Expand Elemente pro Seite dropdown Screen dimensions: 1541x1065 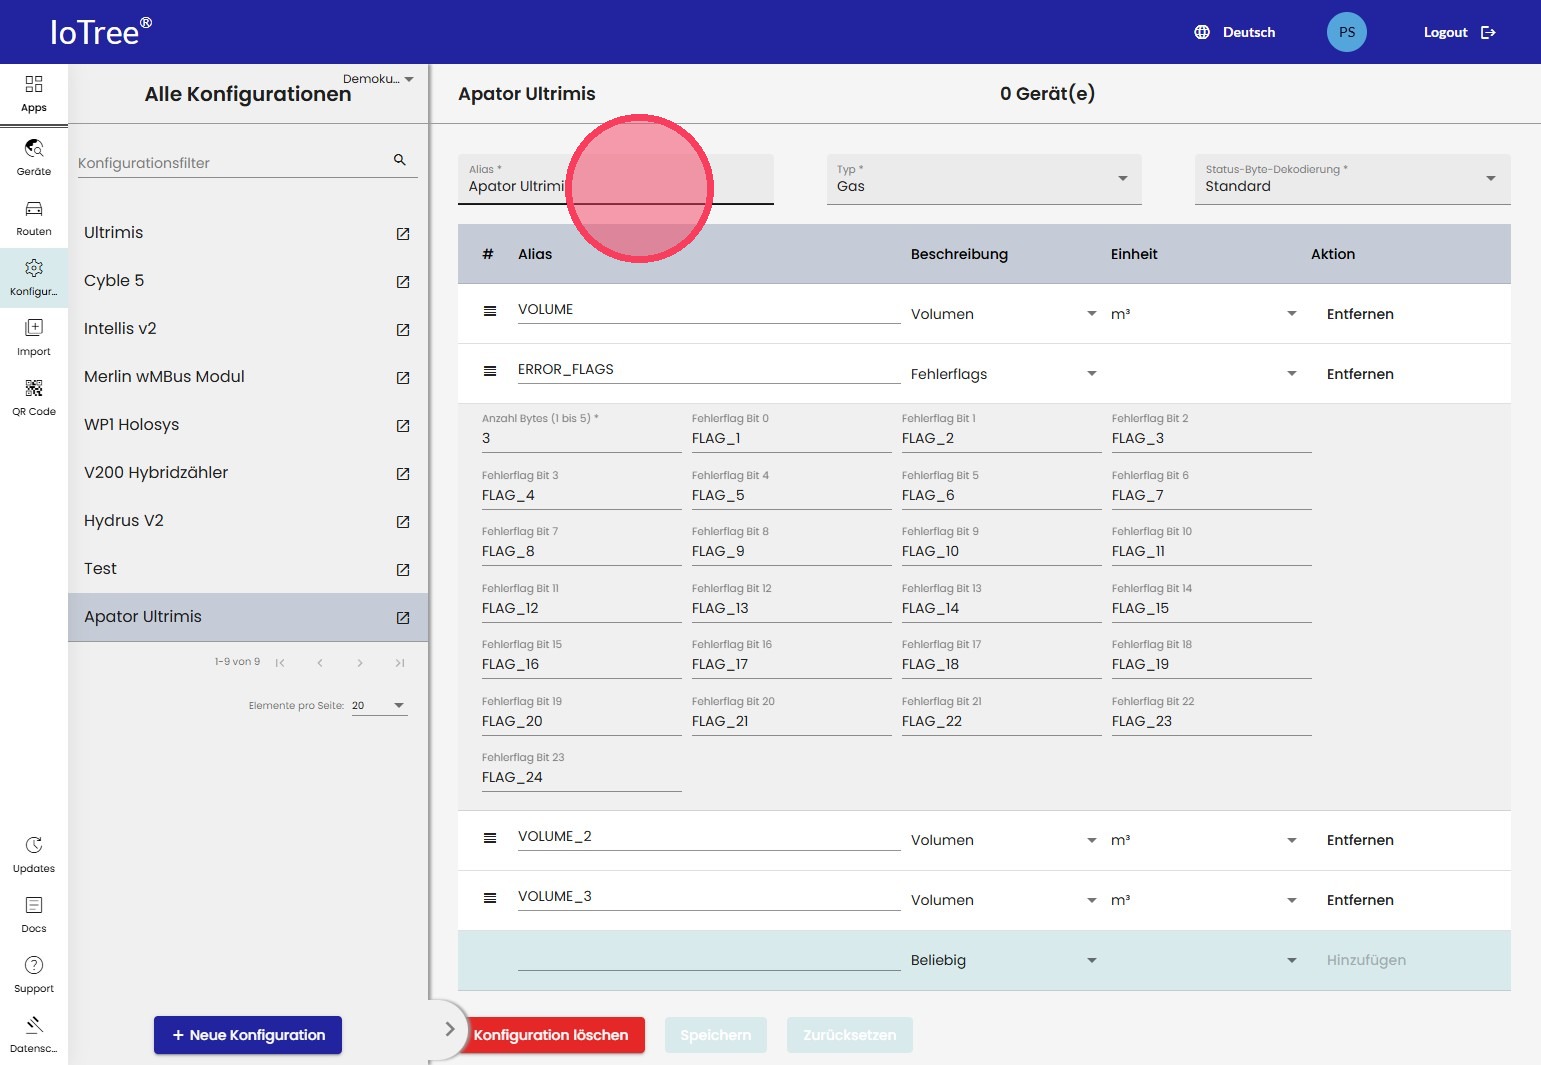pos(399,706)
